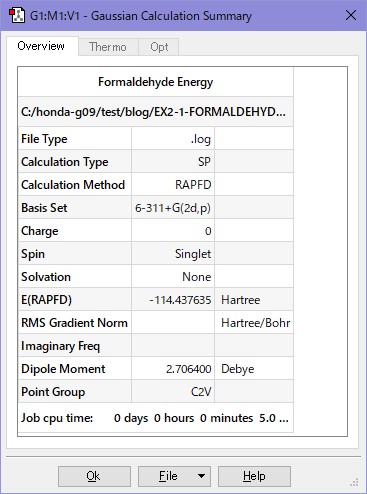Click the Ok button
The image size is (367, 494).
[94, 476]
